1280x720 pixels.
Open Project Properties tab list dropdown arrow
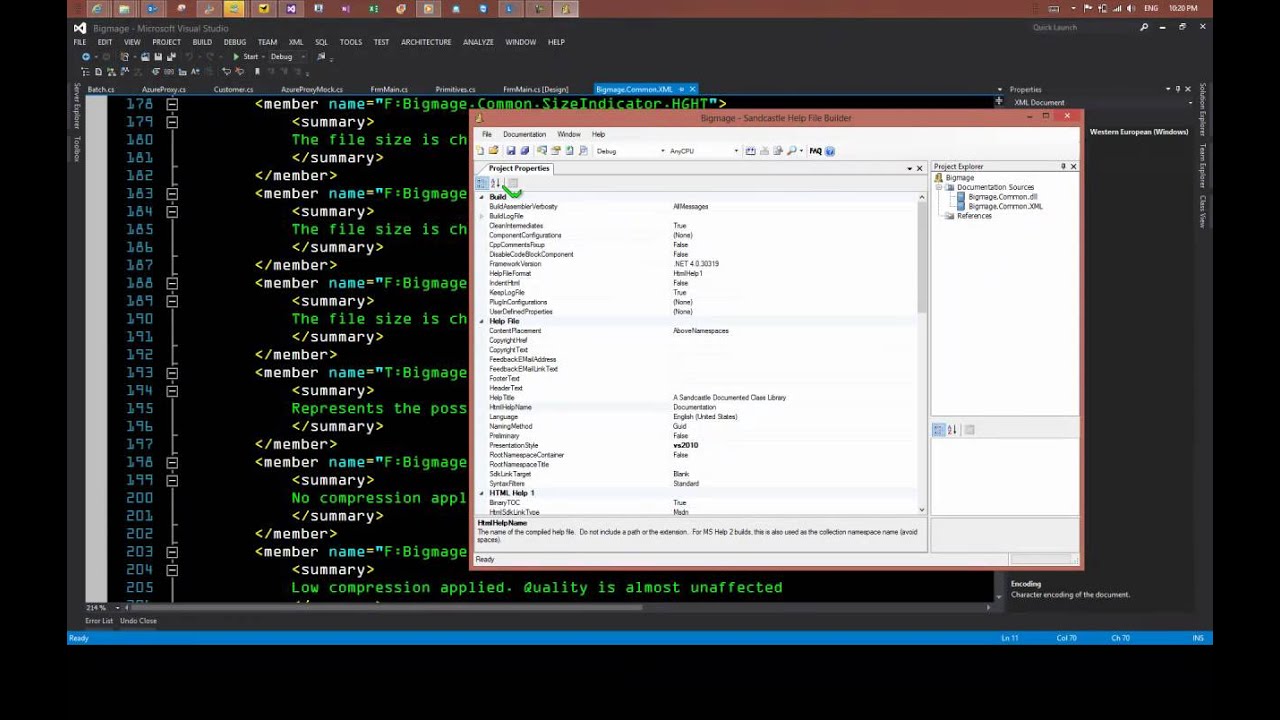pyautogui.click(x=909, y=168)
